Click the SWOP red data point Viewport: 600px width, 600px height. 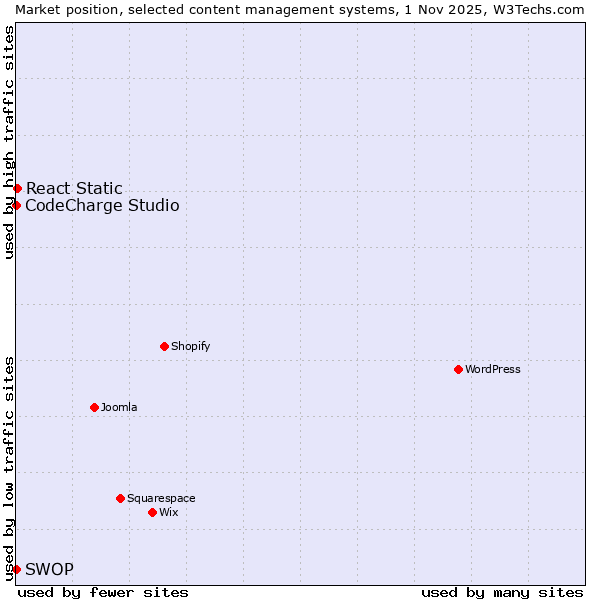[16, 569]
